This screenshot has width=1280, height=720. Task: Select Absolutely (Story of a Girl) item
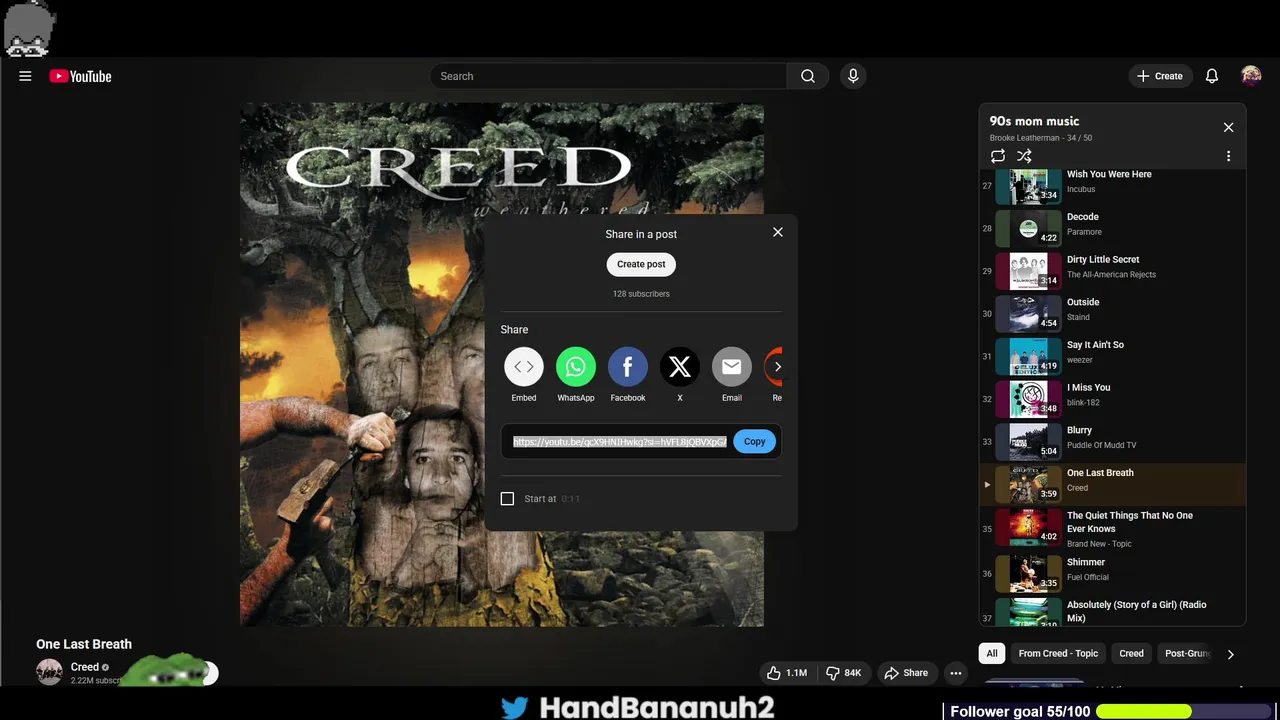tap(1112, 611)
